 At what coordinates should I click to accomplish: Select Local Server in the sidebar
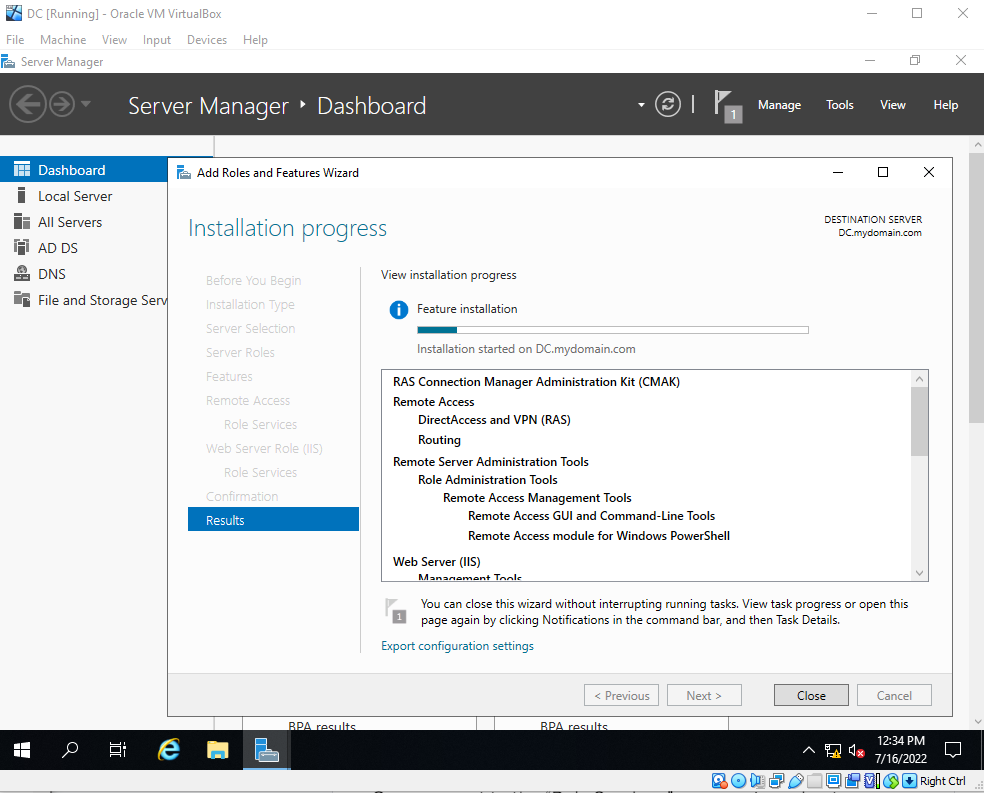84,196
